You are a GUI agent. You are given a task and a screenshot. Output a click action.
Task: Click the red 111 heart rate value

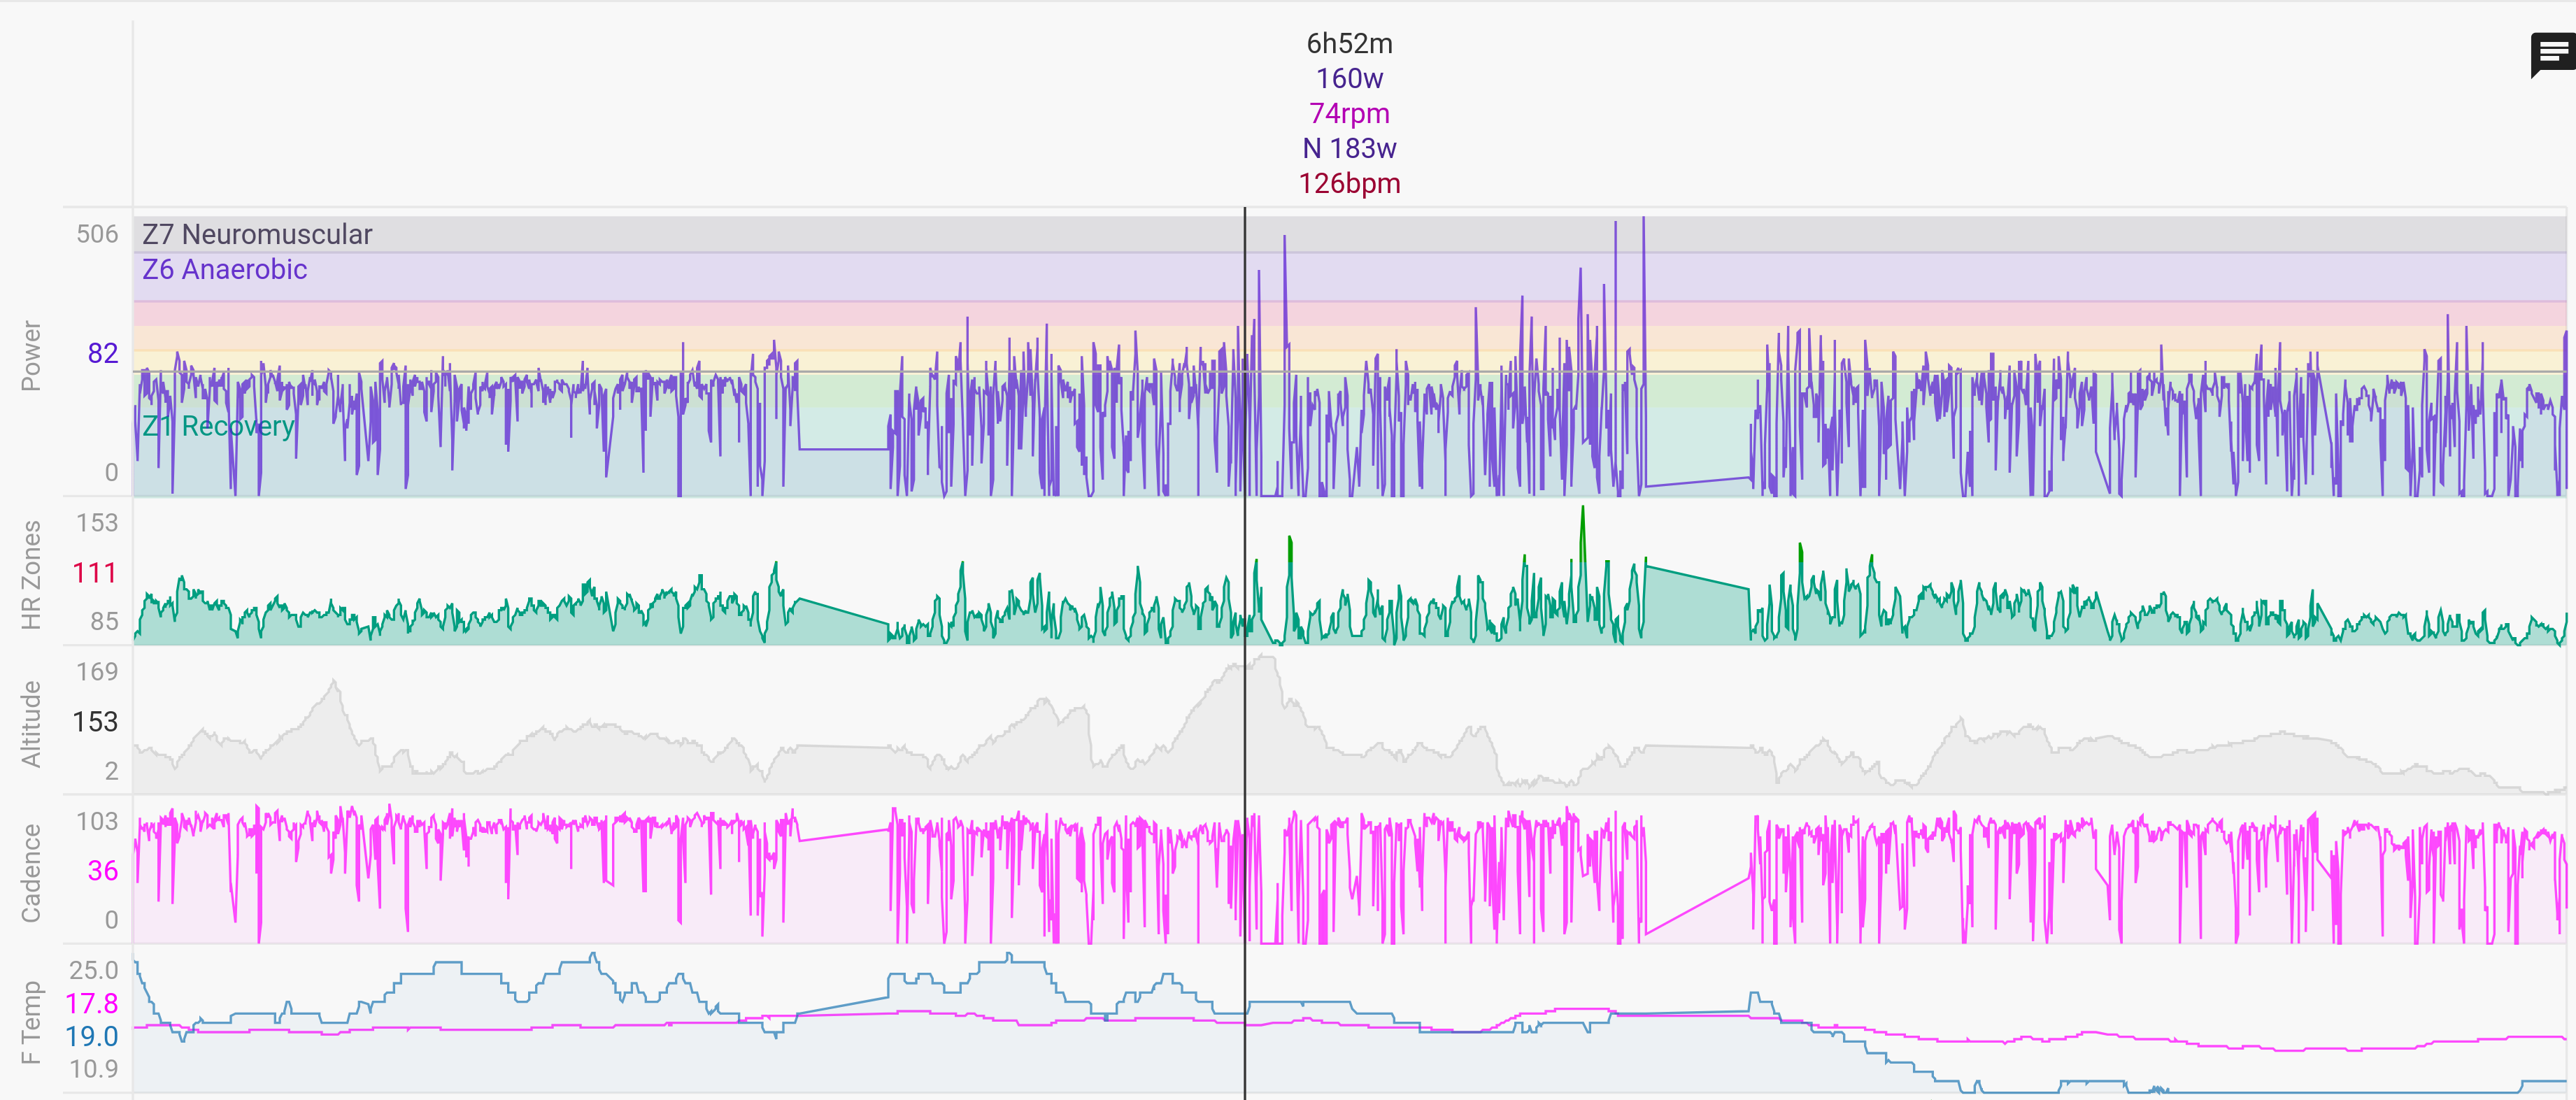pyautogui.click(x=95, y=573)
